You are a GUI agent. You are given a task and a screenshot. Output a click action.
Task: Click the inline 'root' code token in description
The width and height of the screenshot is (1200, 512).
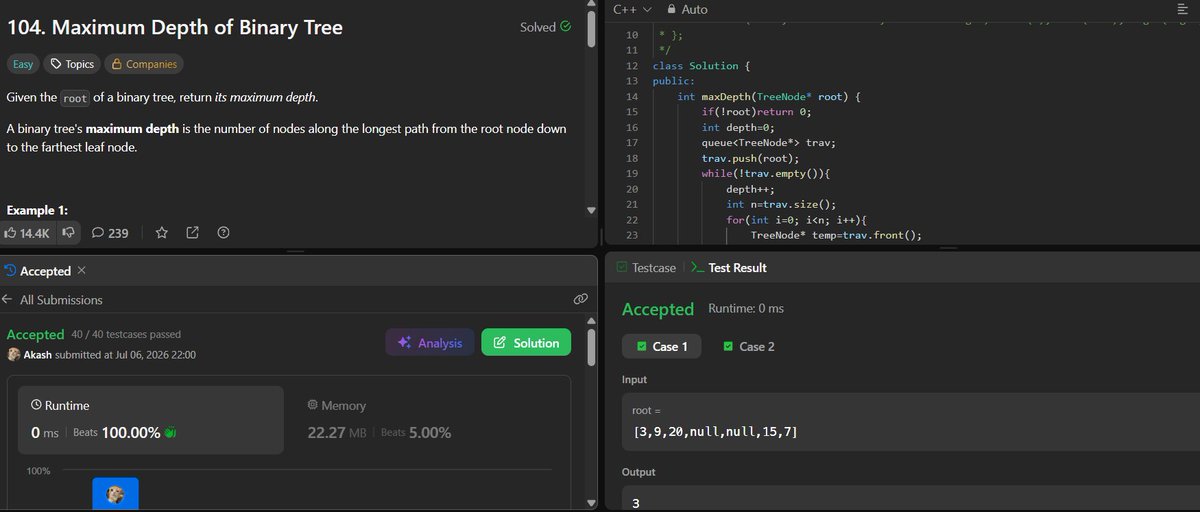pos(75,98)
